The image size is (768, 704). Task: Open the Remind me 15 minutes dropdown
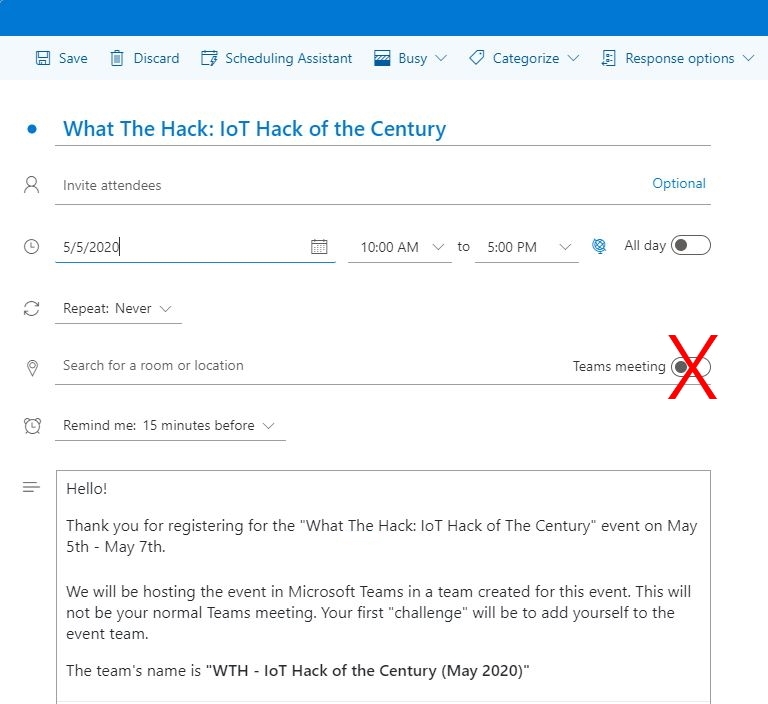pyautogui.click(x=169, y=426)
